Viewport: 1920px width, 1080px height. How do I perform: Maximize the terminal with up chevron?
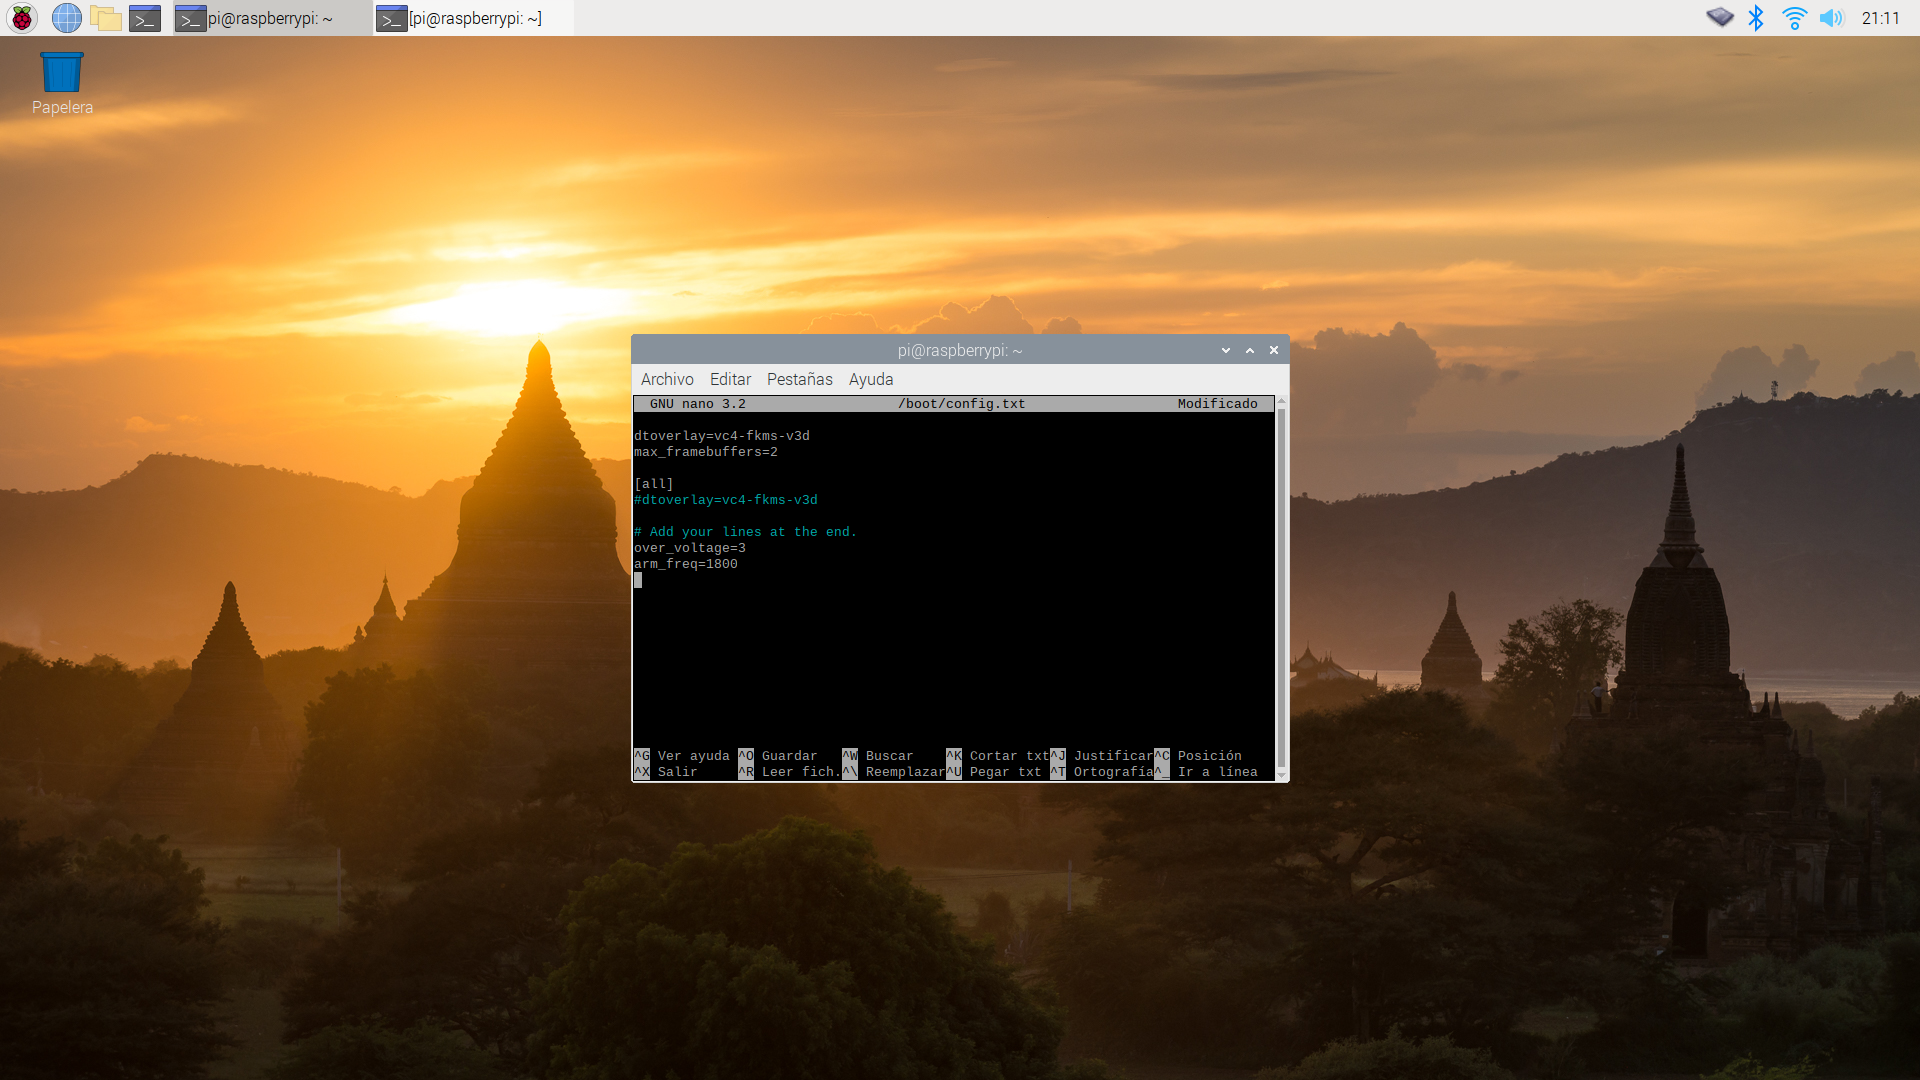coord(1249,350)
